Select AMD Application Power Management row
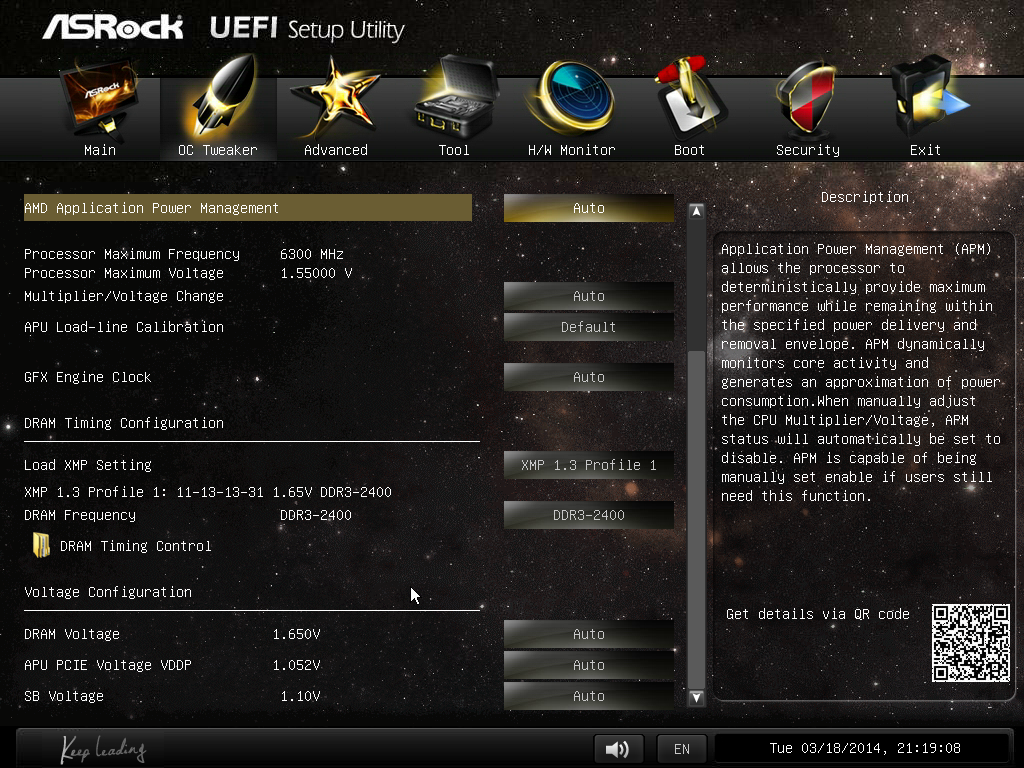The image size is (1024, 768). tap(248, 208)
